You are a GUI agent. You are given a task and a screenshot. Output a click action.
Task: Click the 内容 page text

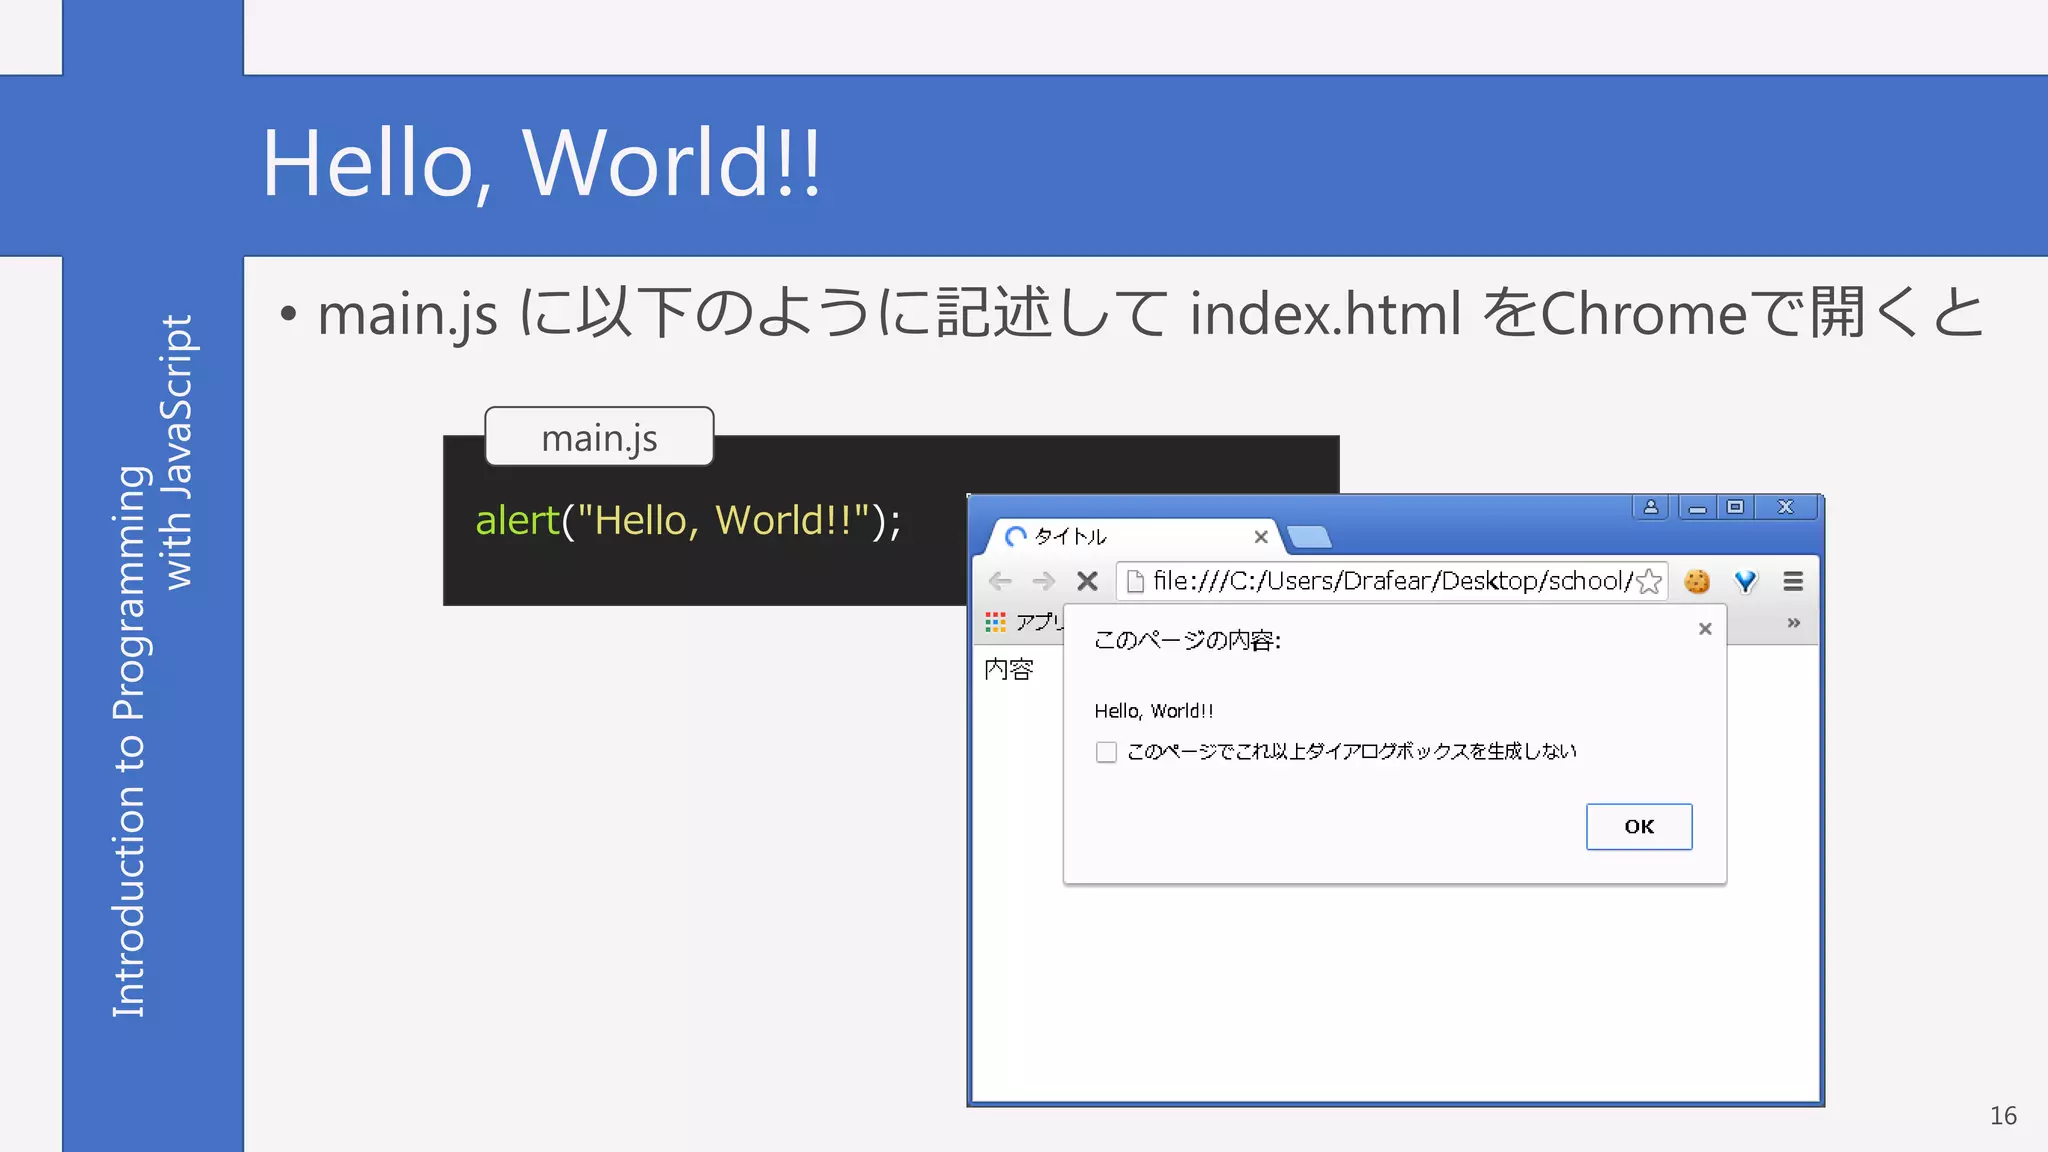1008,669
